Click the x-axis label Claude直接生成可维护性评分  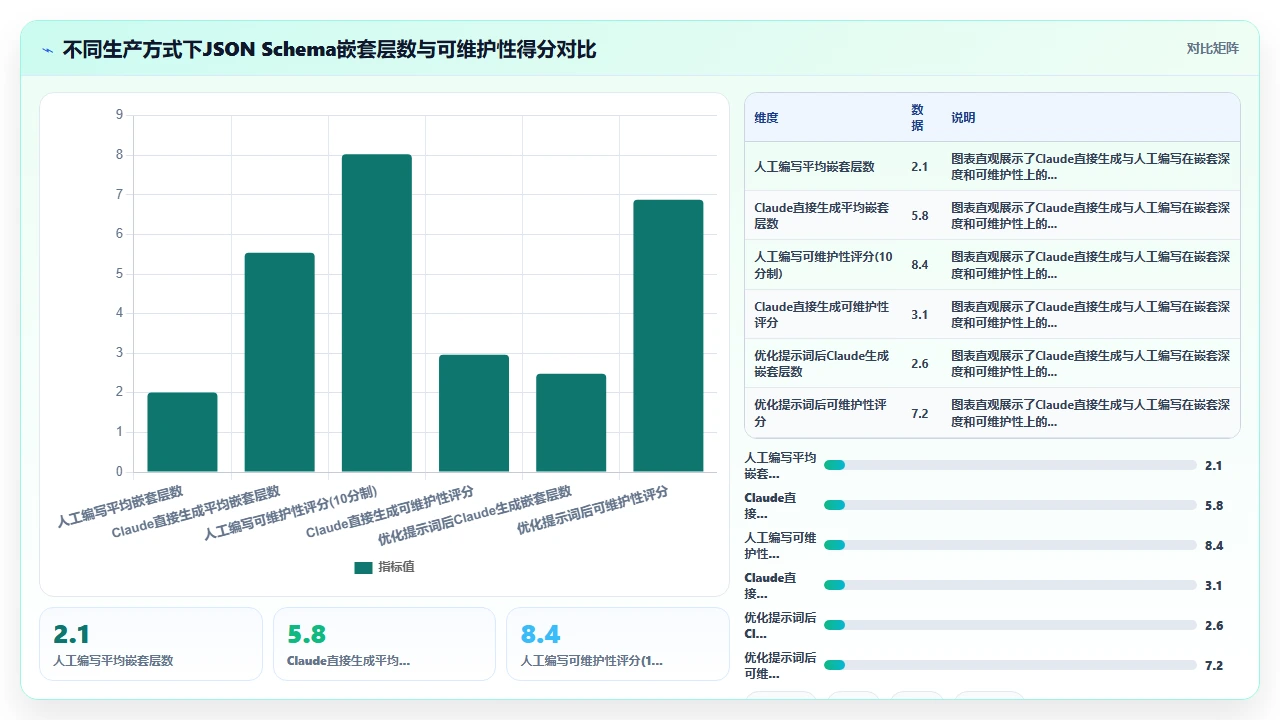pyautogui.click(x=390, y=511)
